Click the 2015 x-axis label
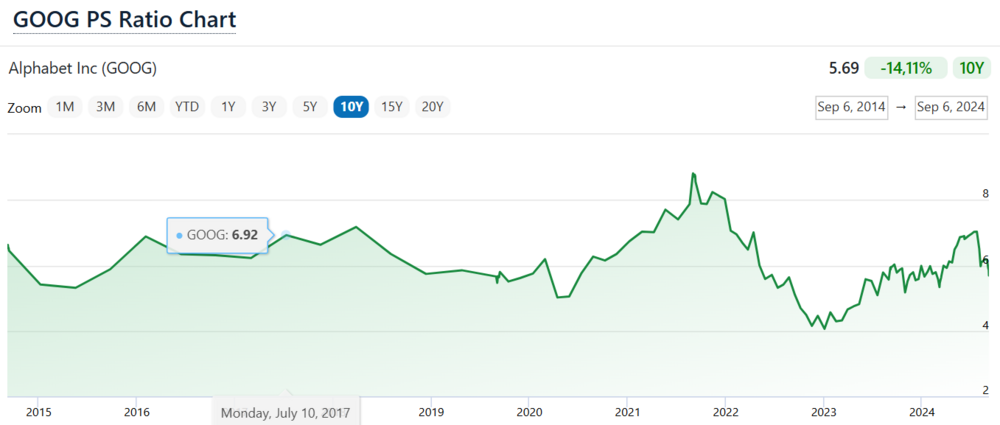 click(38, 412)
